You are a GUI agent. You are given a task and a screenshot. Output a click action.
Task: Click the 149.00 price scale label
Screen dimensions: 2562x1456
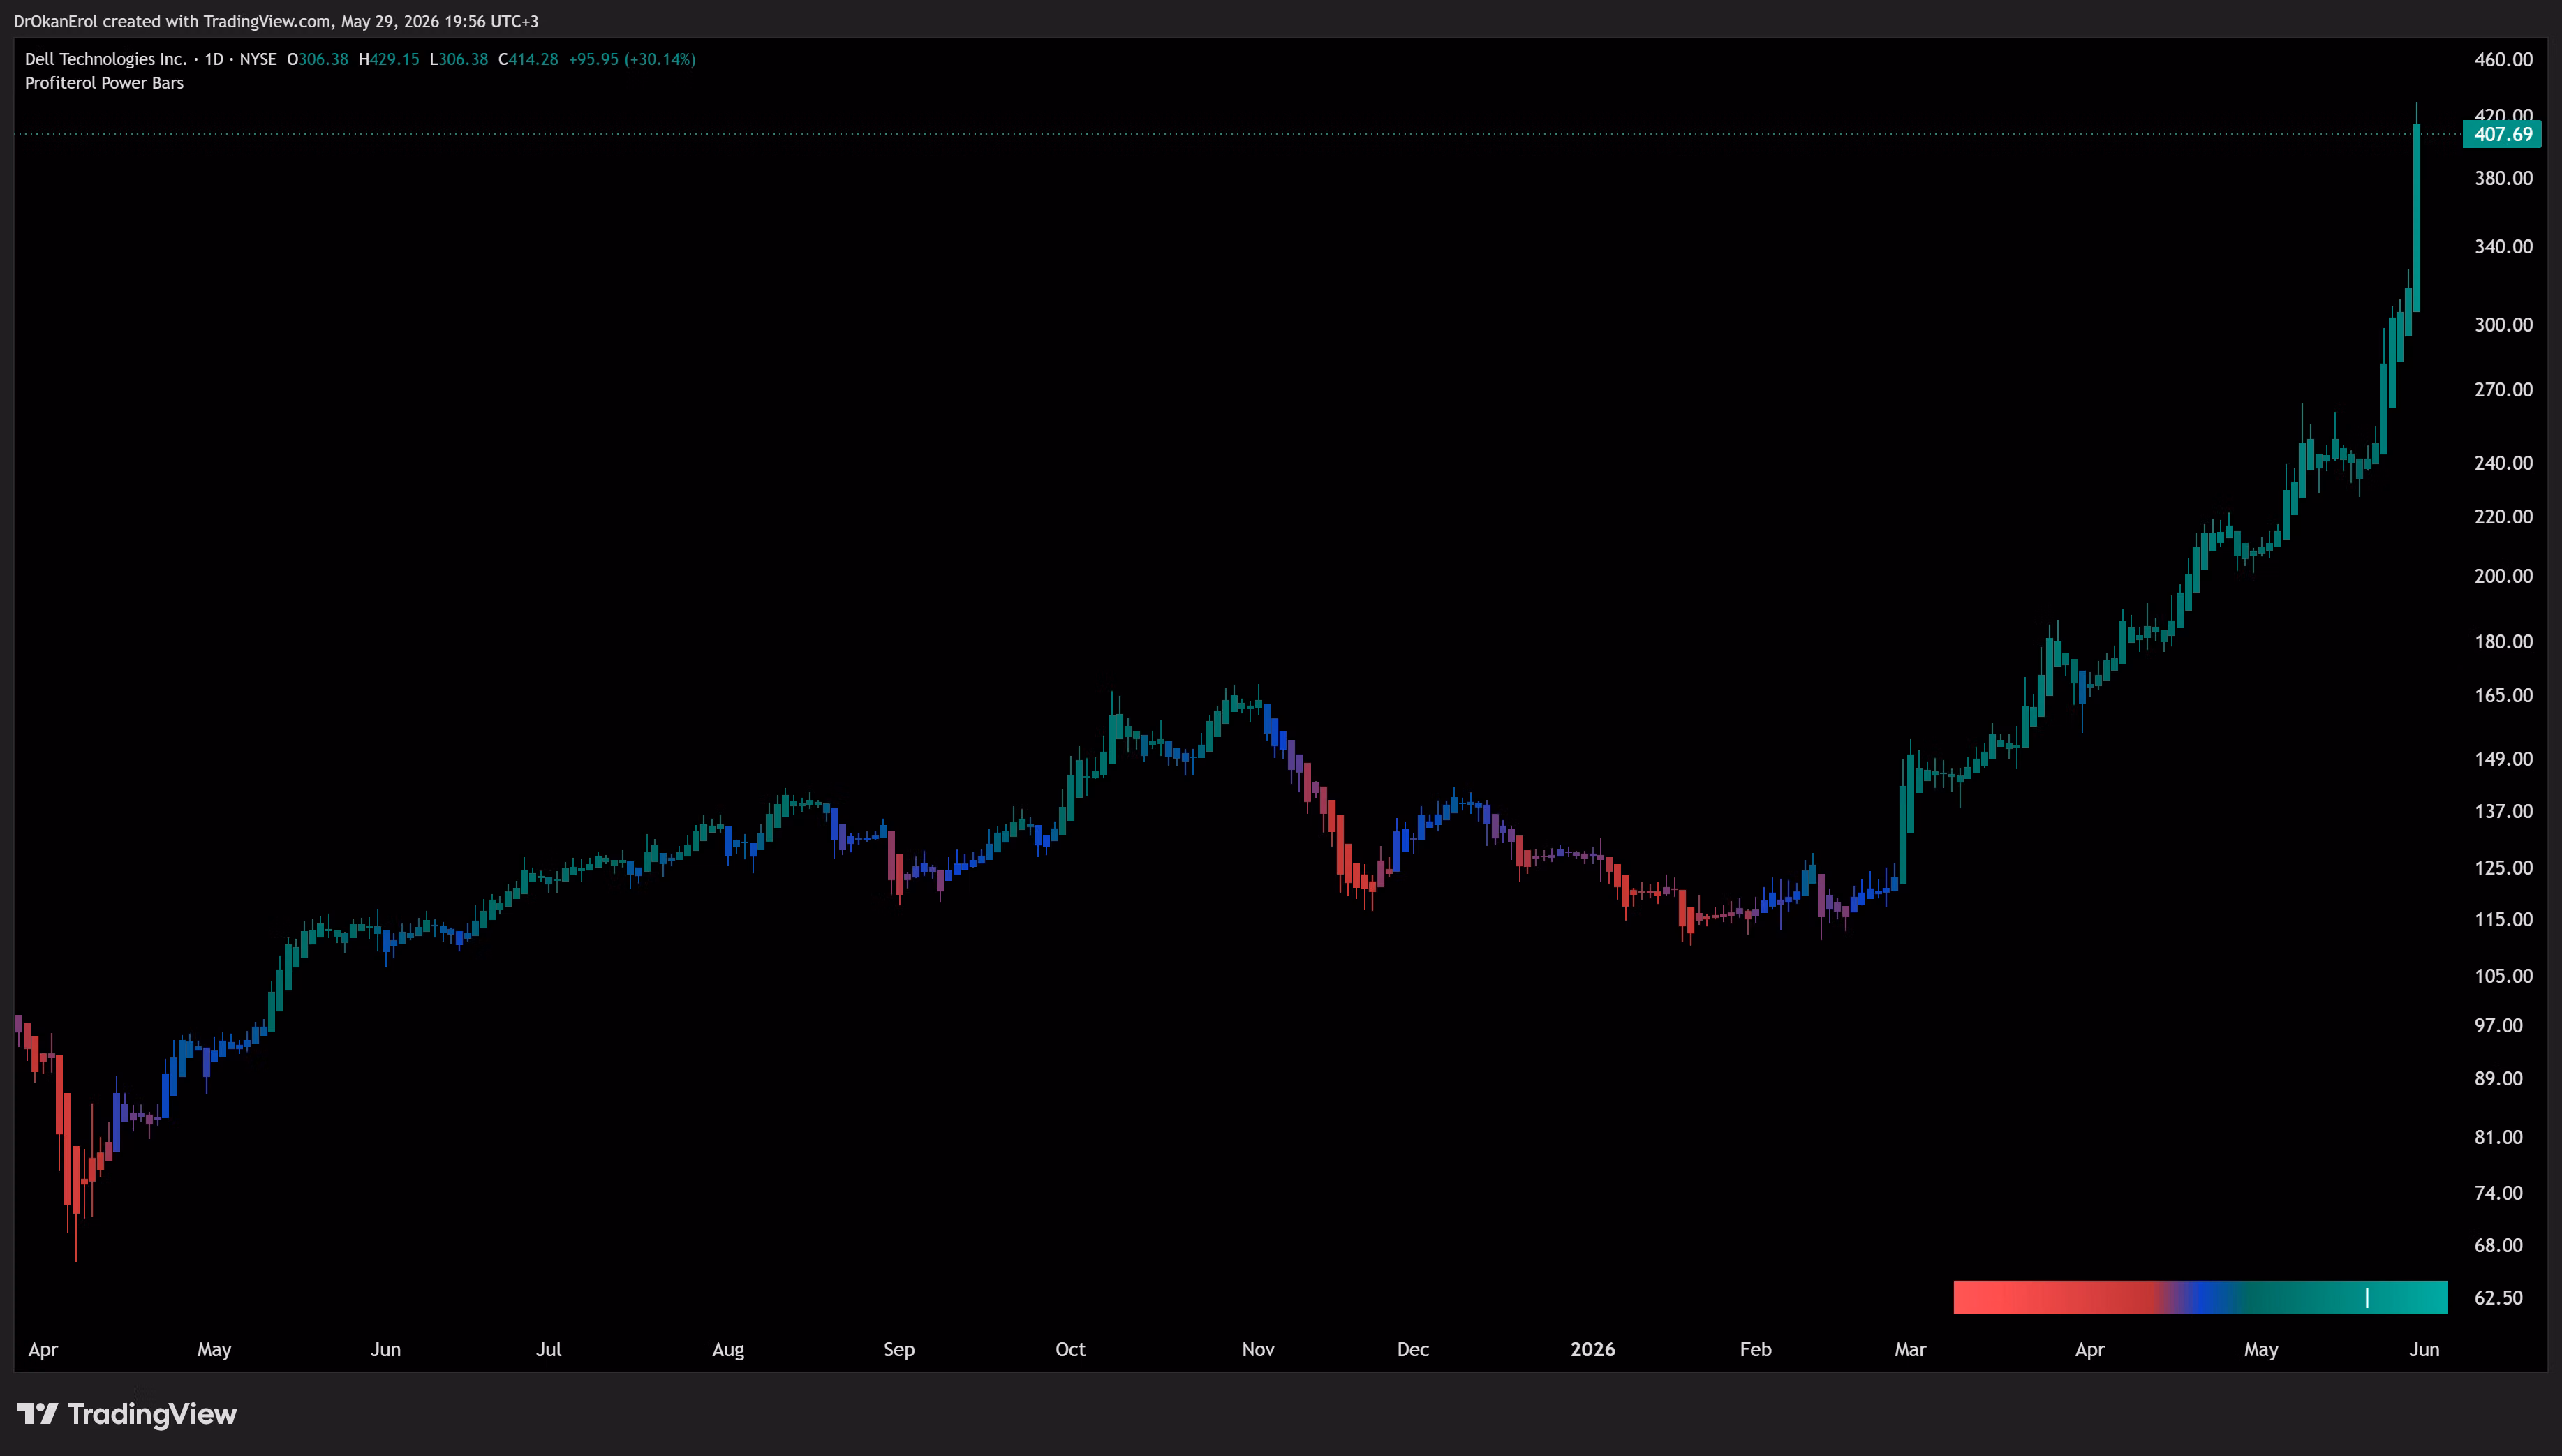(x=2503, y=759)
